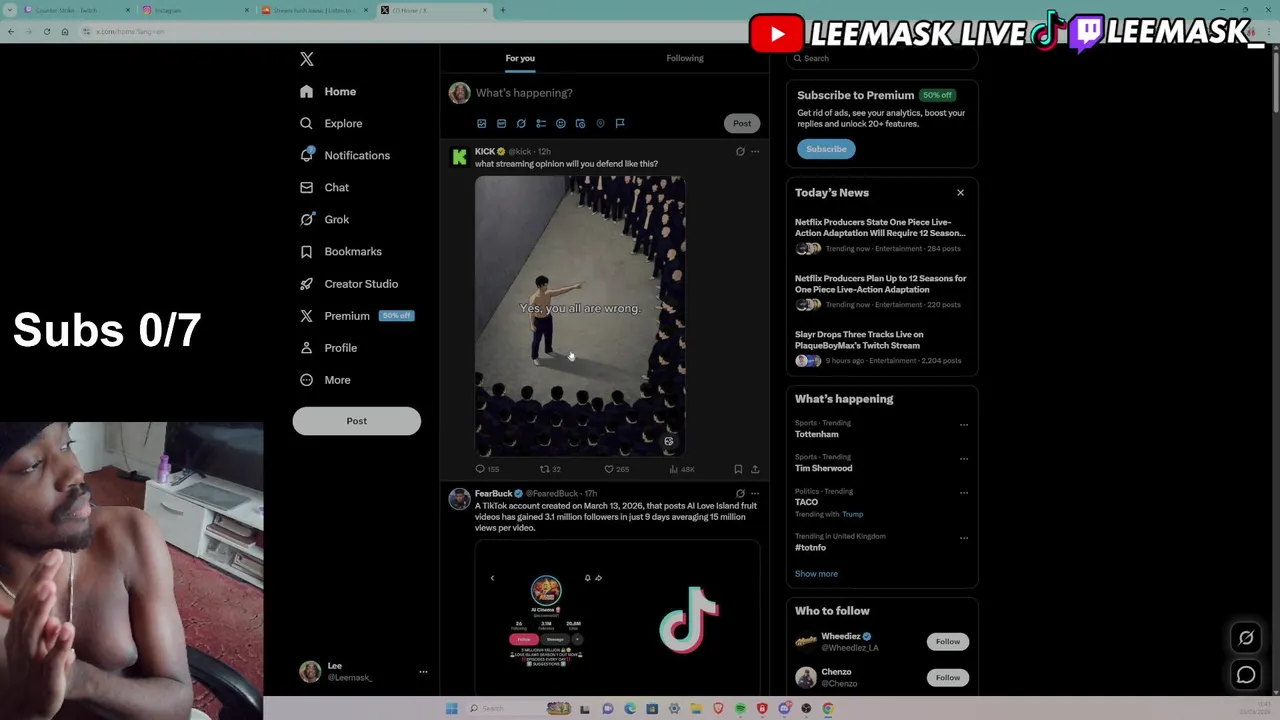Open emoji picker in composer
Screen dimensions: 1280x720
[x=561, y=123]
